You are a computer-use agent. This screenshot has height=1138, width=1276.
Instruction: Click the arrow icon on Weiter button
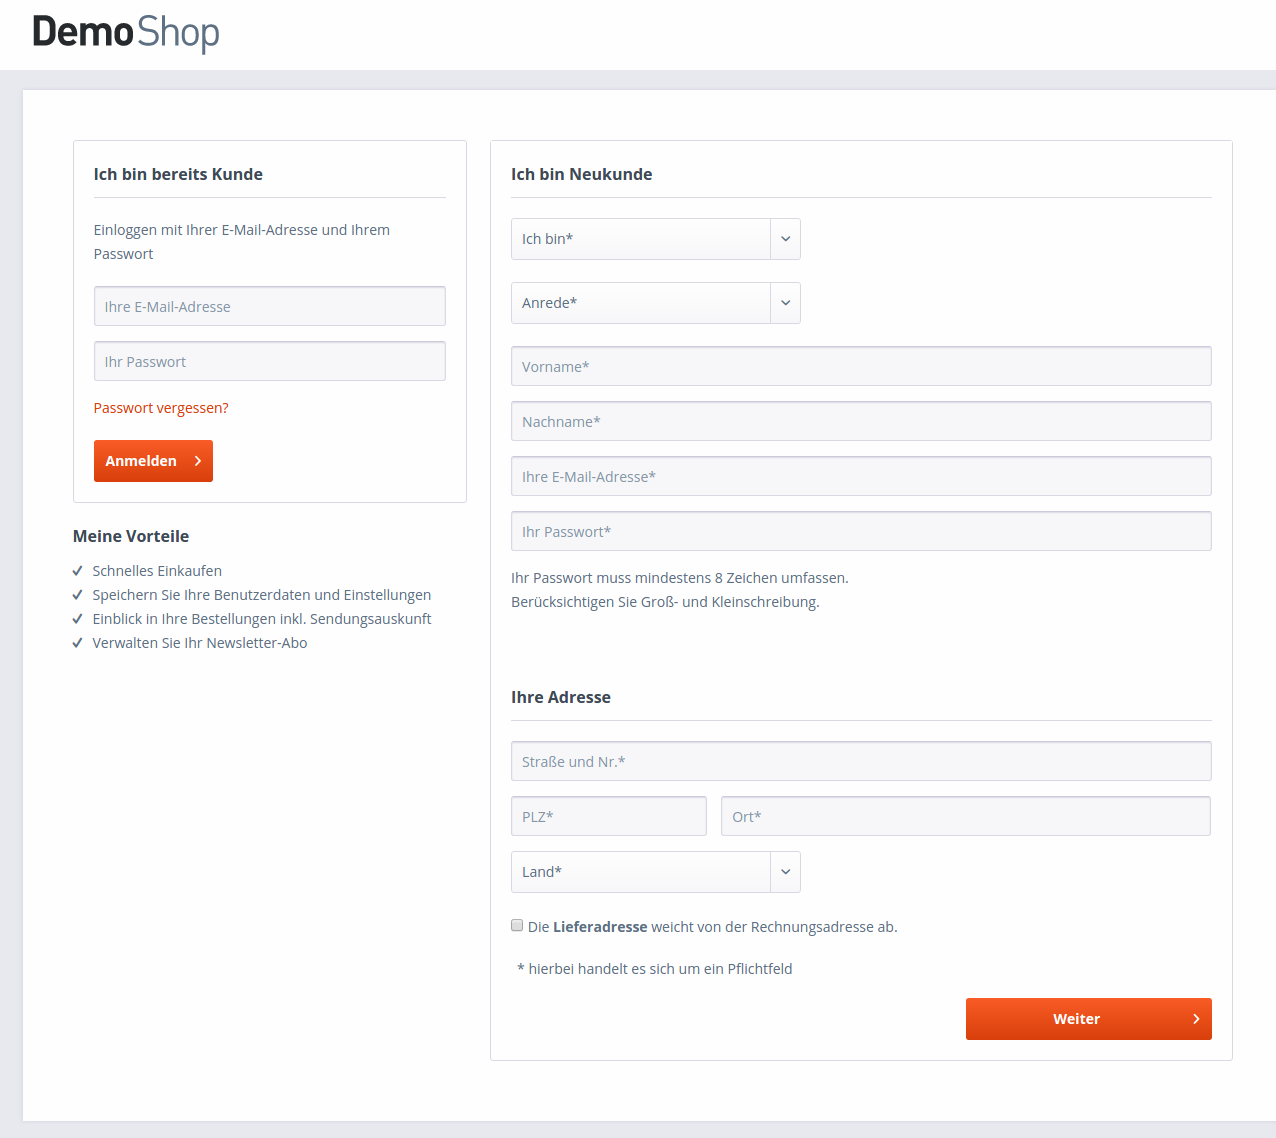(x=1196, y=1019)
